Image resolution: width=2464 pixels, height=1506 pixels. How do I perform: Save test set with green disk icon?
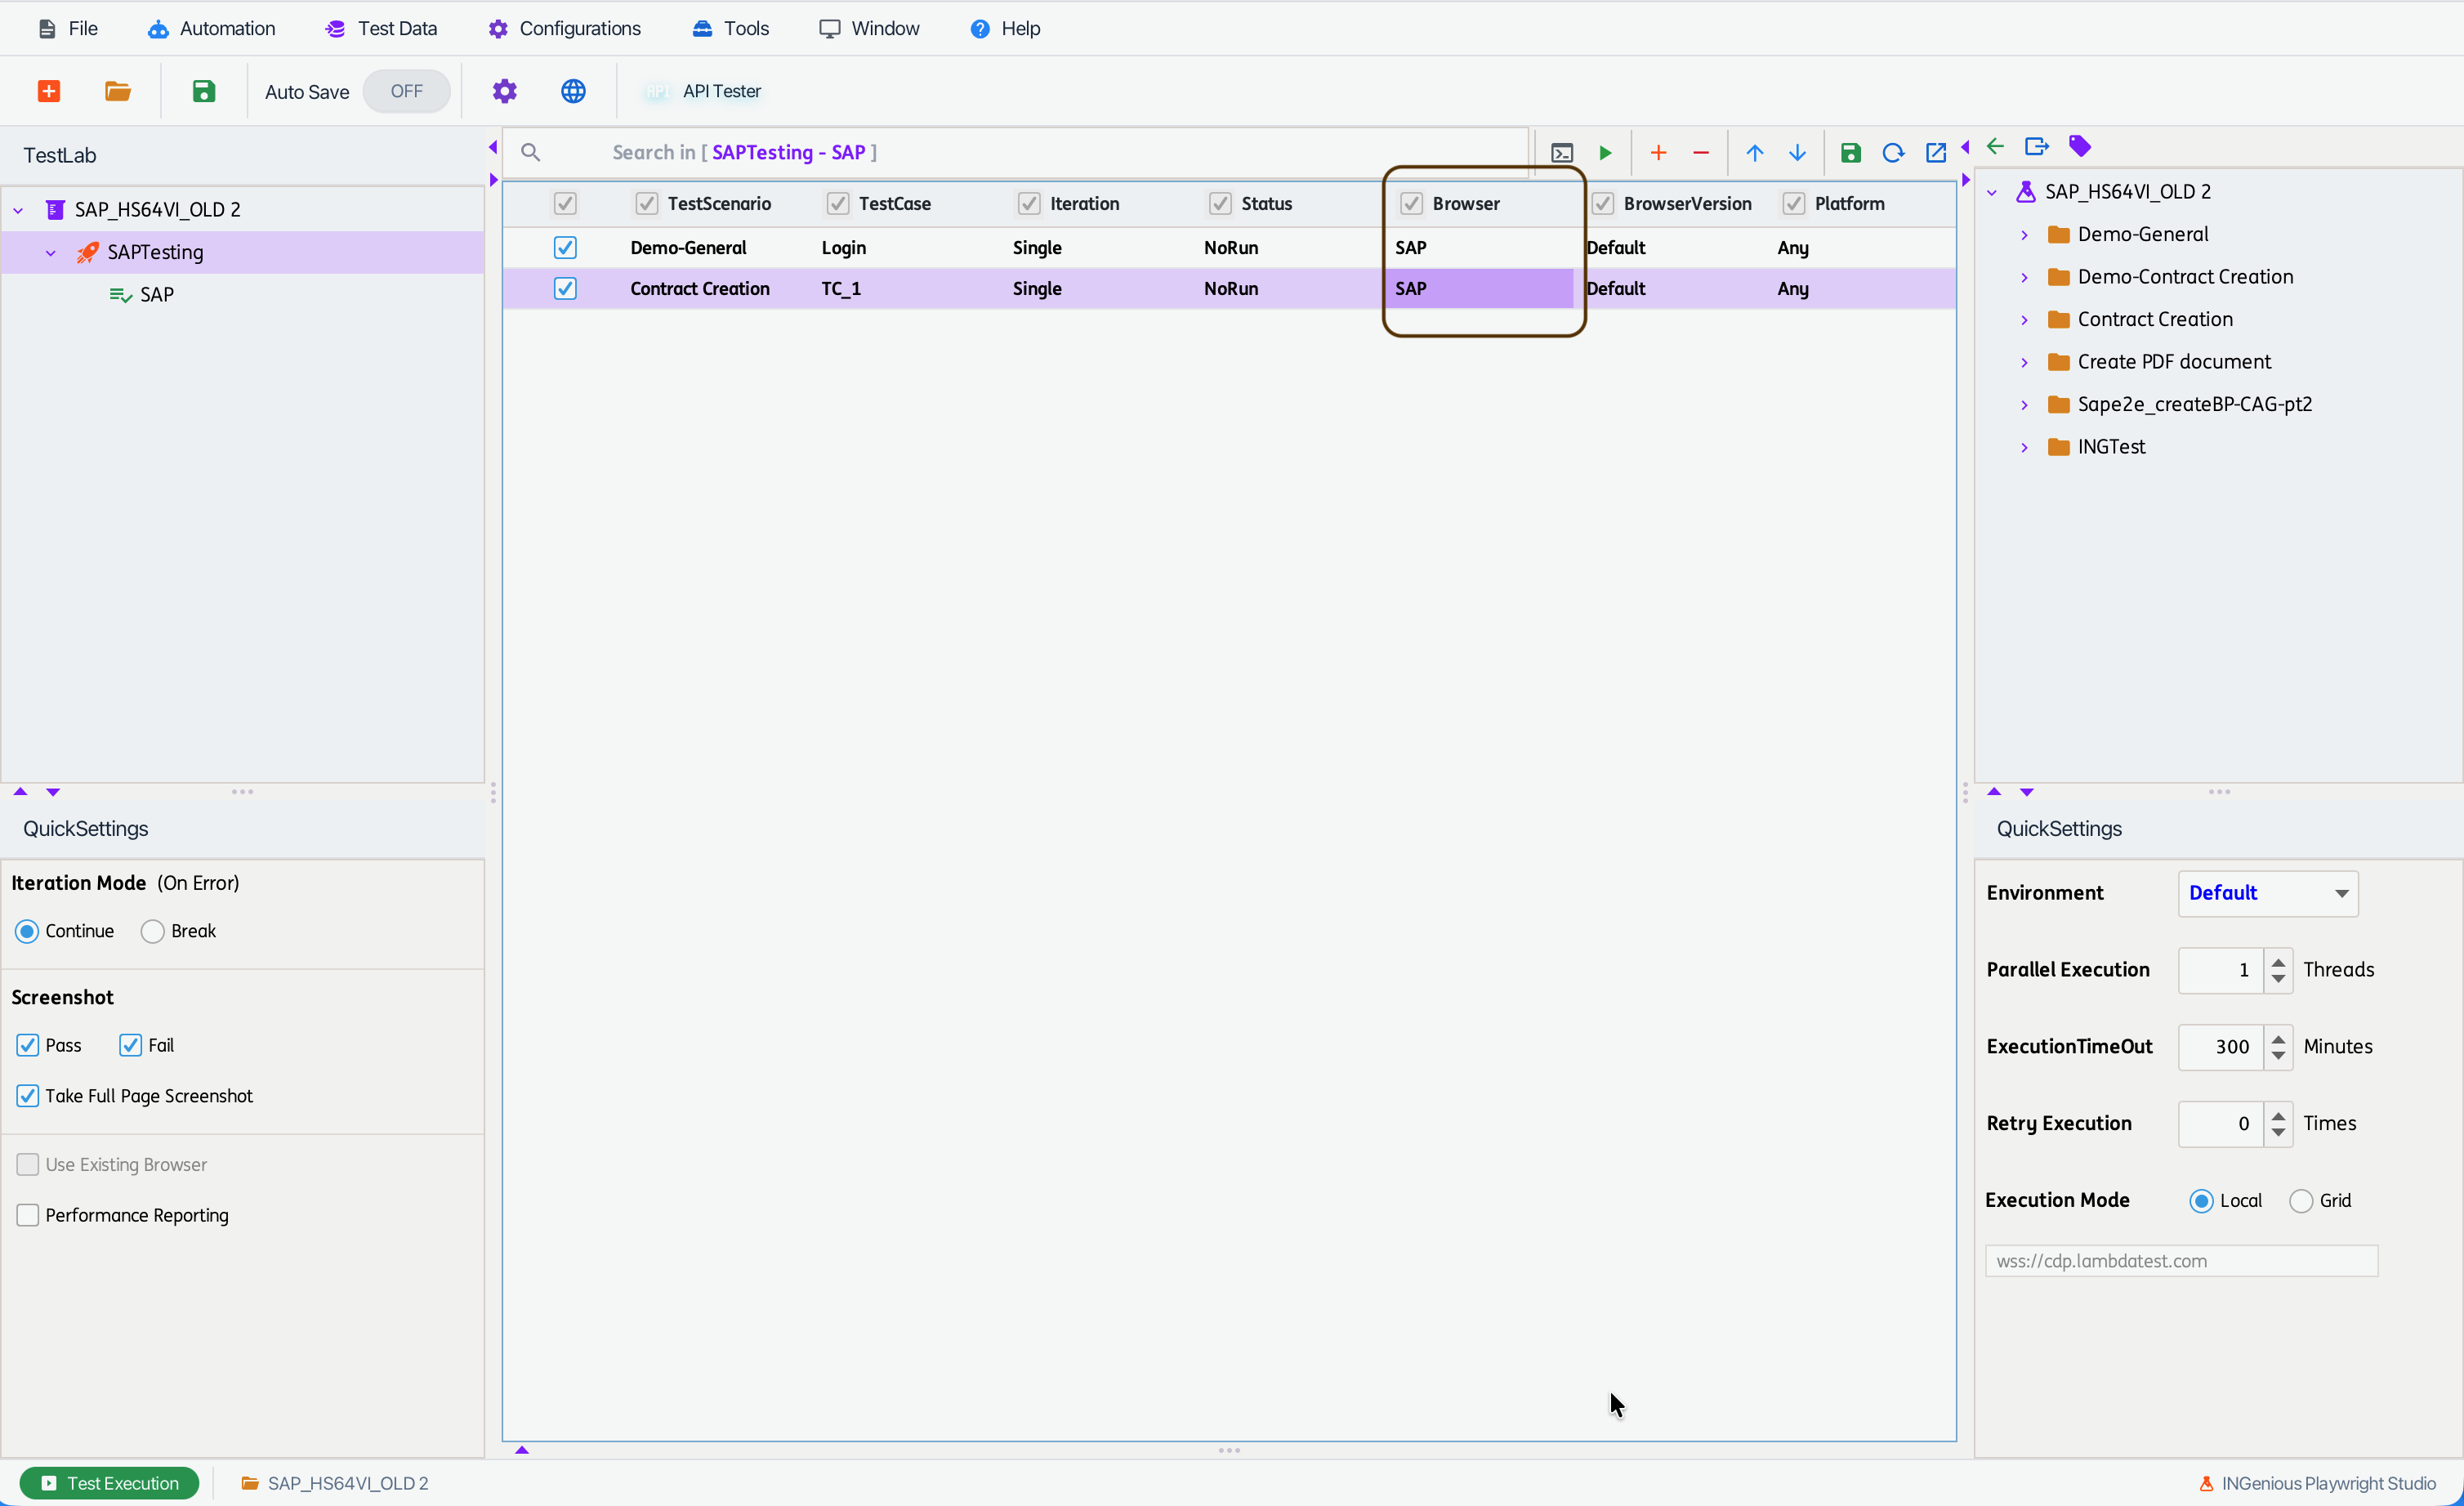1851,153
